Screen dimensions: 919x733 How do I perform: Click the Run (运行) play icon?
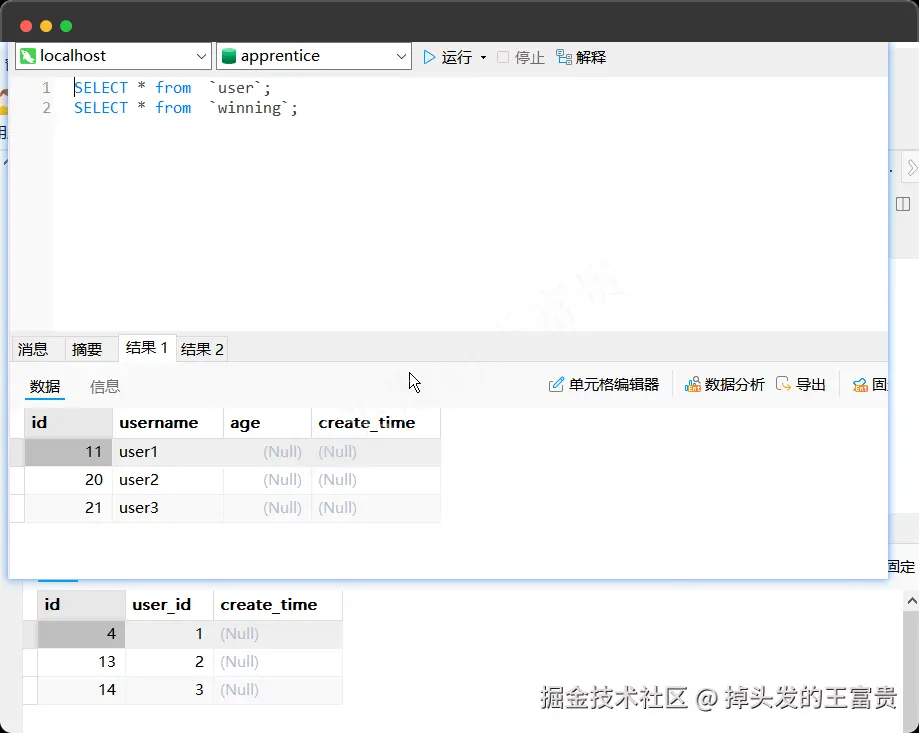(x=429, y=57)
